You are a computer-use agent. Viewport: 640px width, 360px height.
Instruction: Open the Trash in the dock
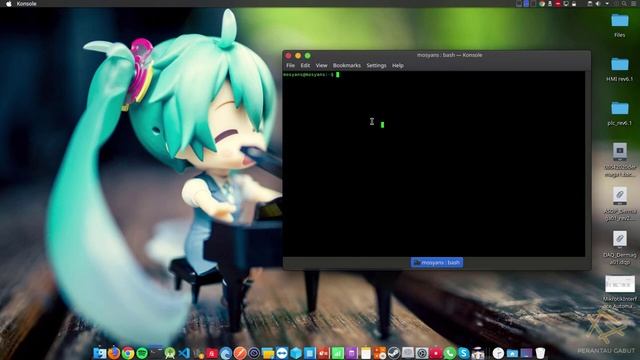pos(540,353)
